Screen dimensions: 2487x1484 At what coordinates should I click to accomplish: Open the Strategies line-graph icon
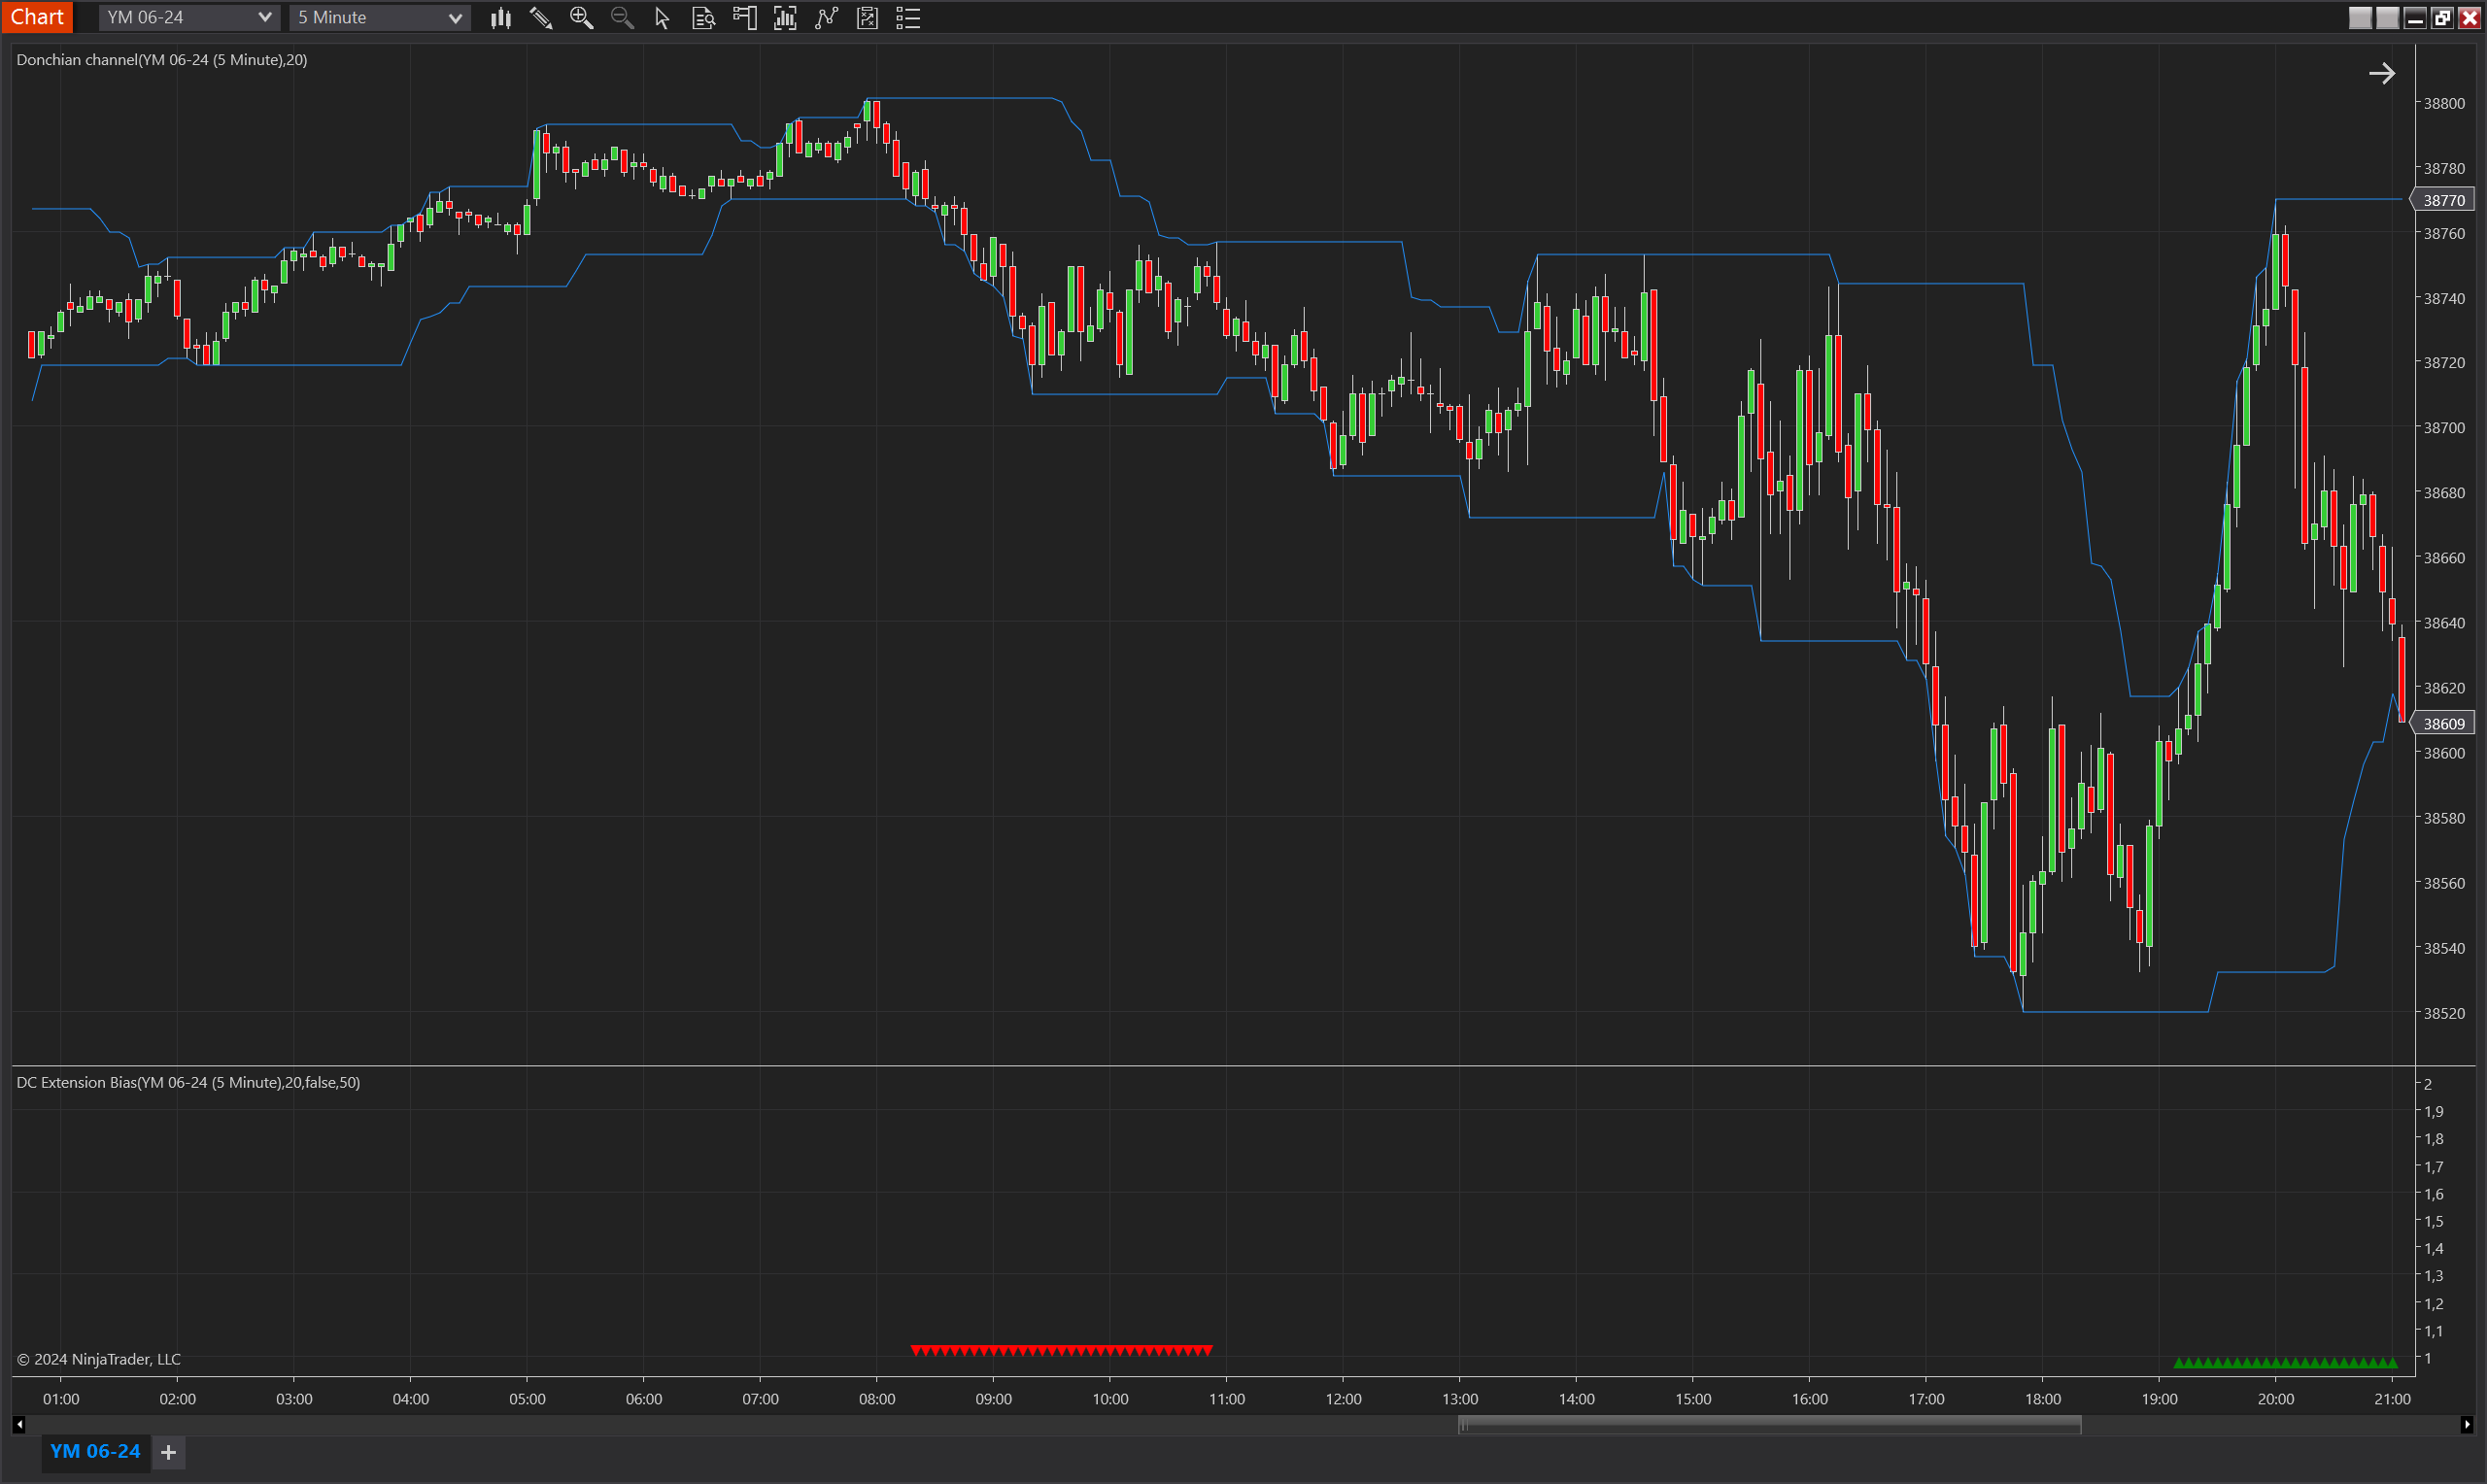pos(826,18)
